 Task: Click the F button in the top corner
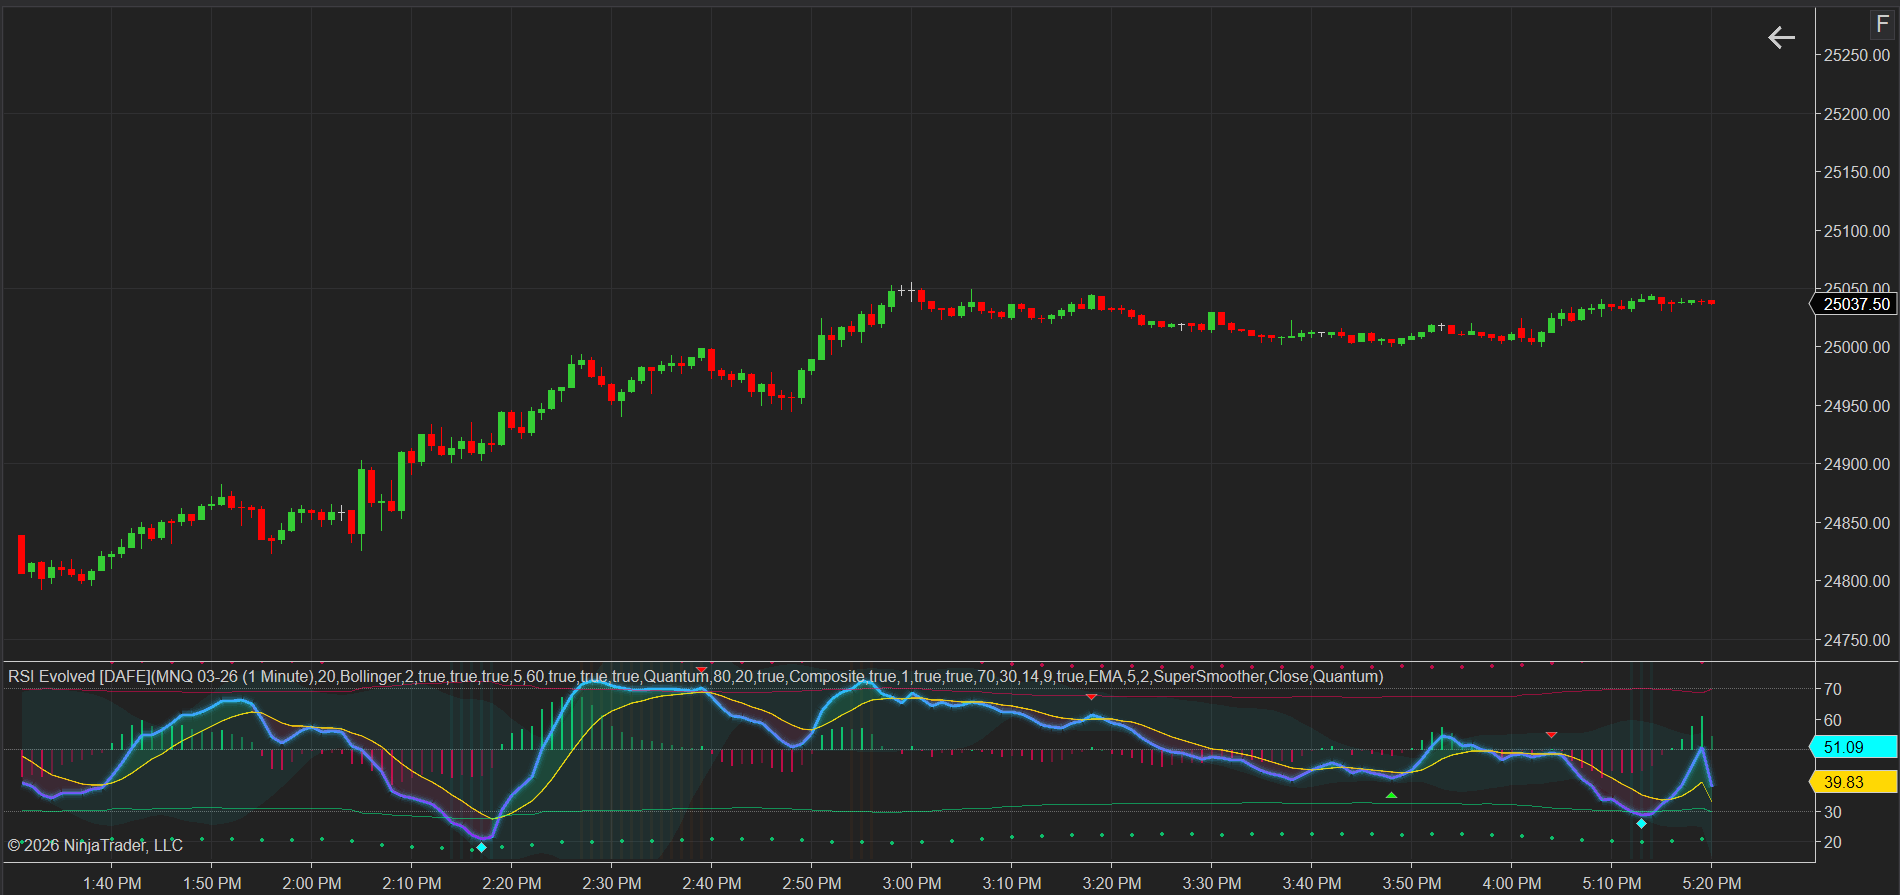(1882, 24)
